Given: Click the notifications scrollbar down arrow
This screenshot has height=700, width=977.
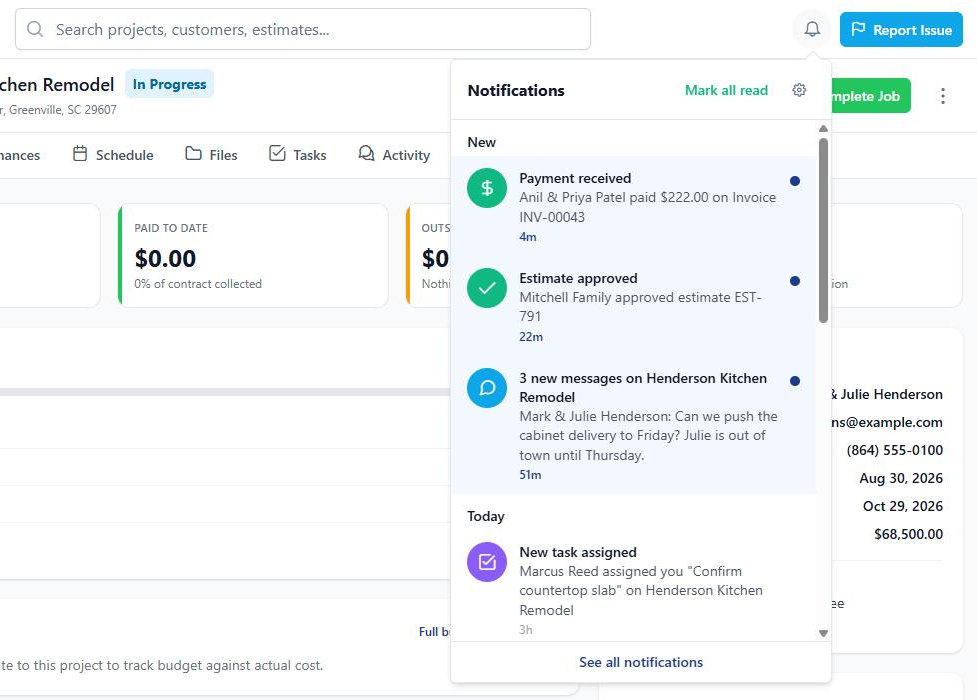Looking at the screenshot, I should coord(823,633).
